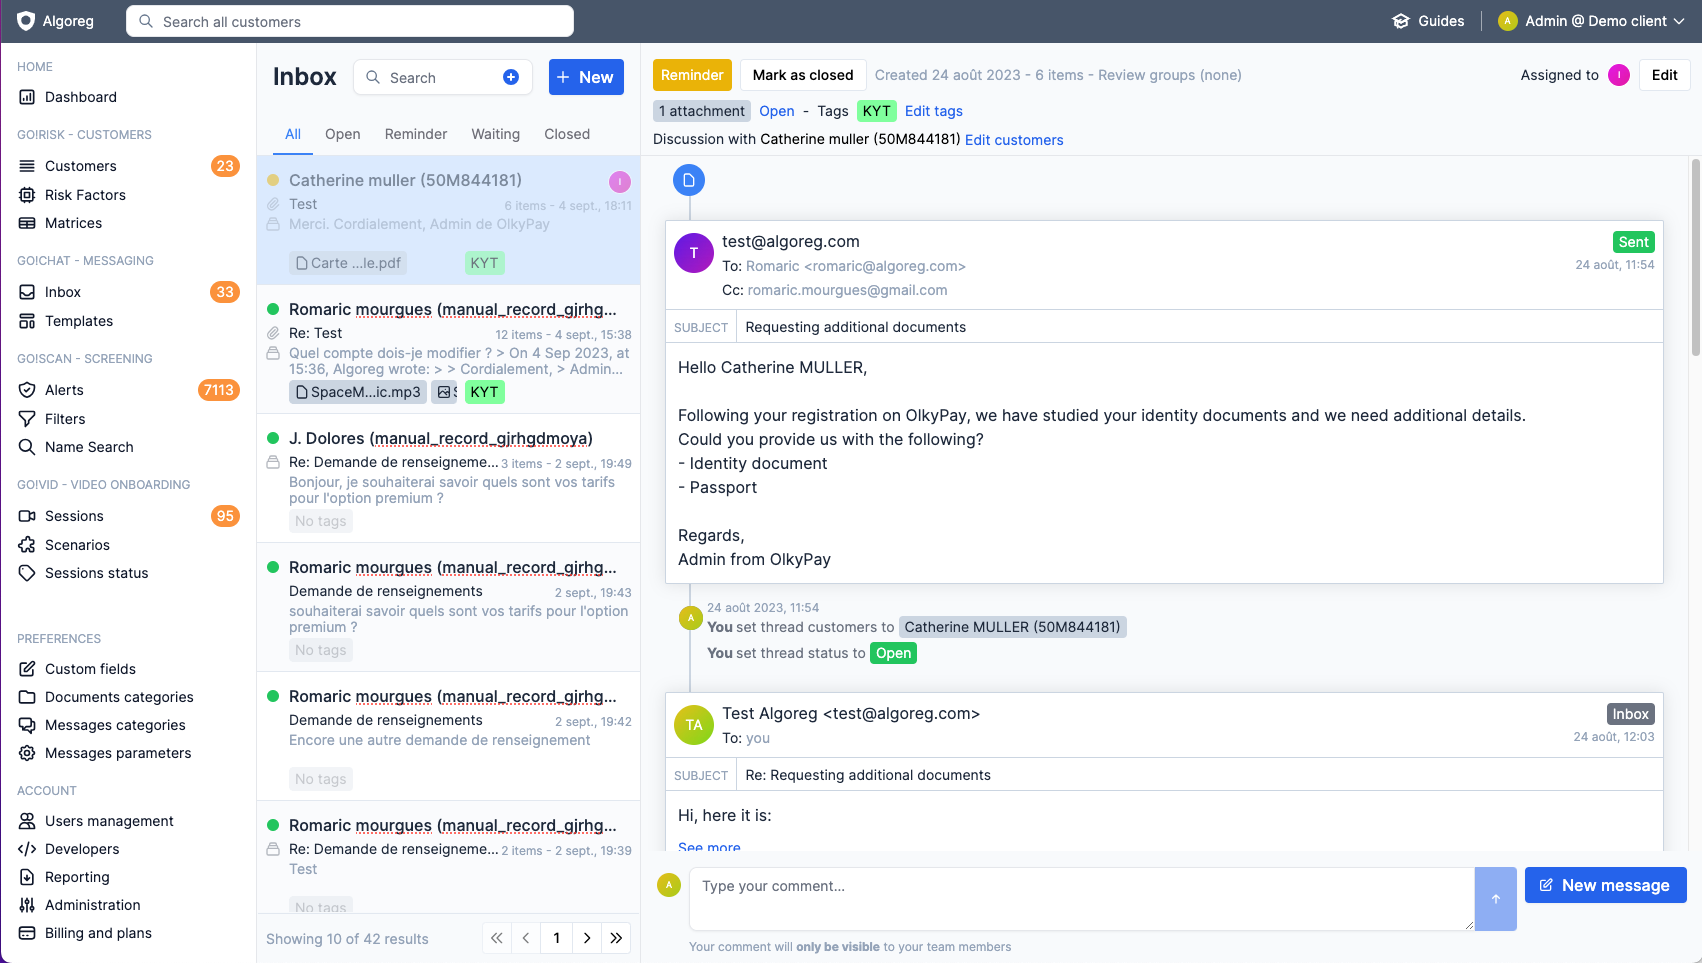Go to the first results page
The height and width of the screenshot is (963, 1702).
tap(497, 938)
